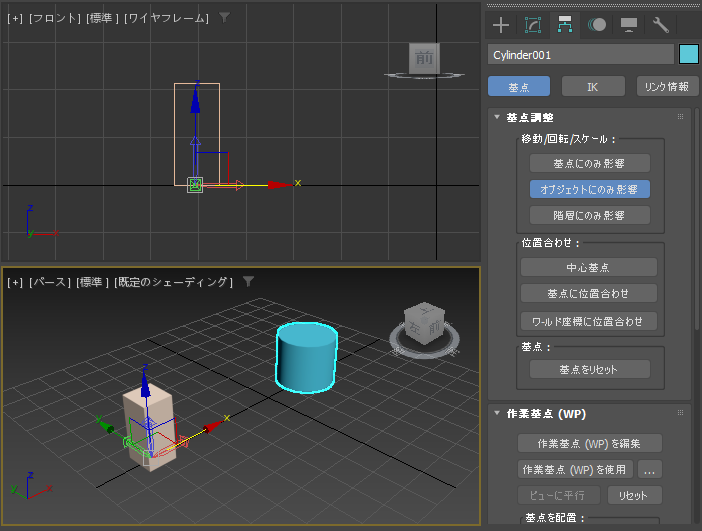The image size is (702, 531).
Task: Click 中心基点 alignment button
Action: point(589,267)
